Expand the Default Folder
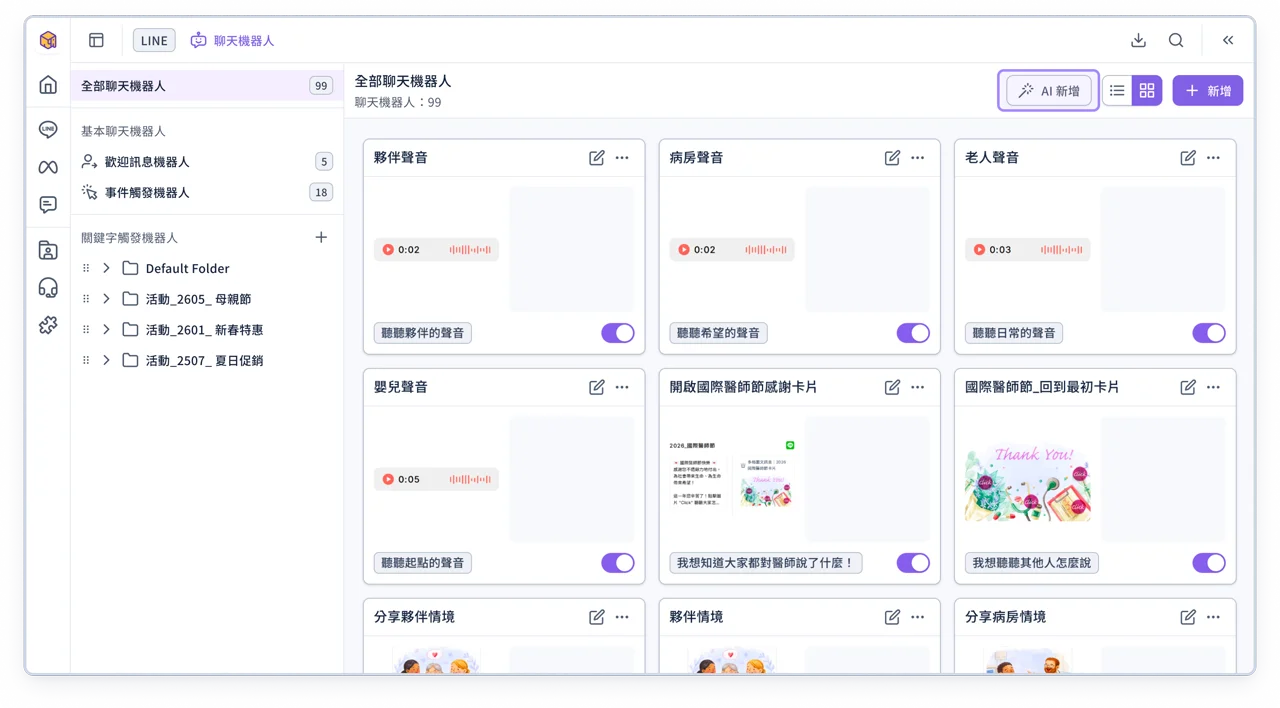 coord(106,268)
